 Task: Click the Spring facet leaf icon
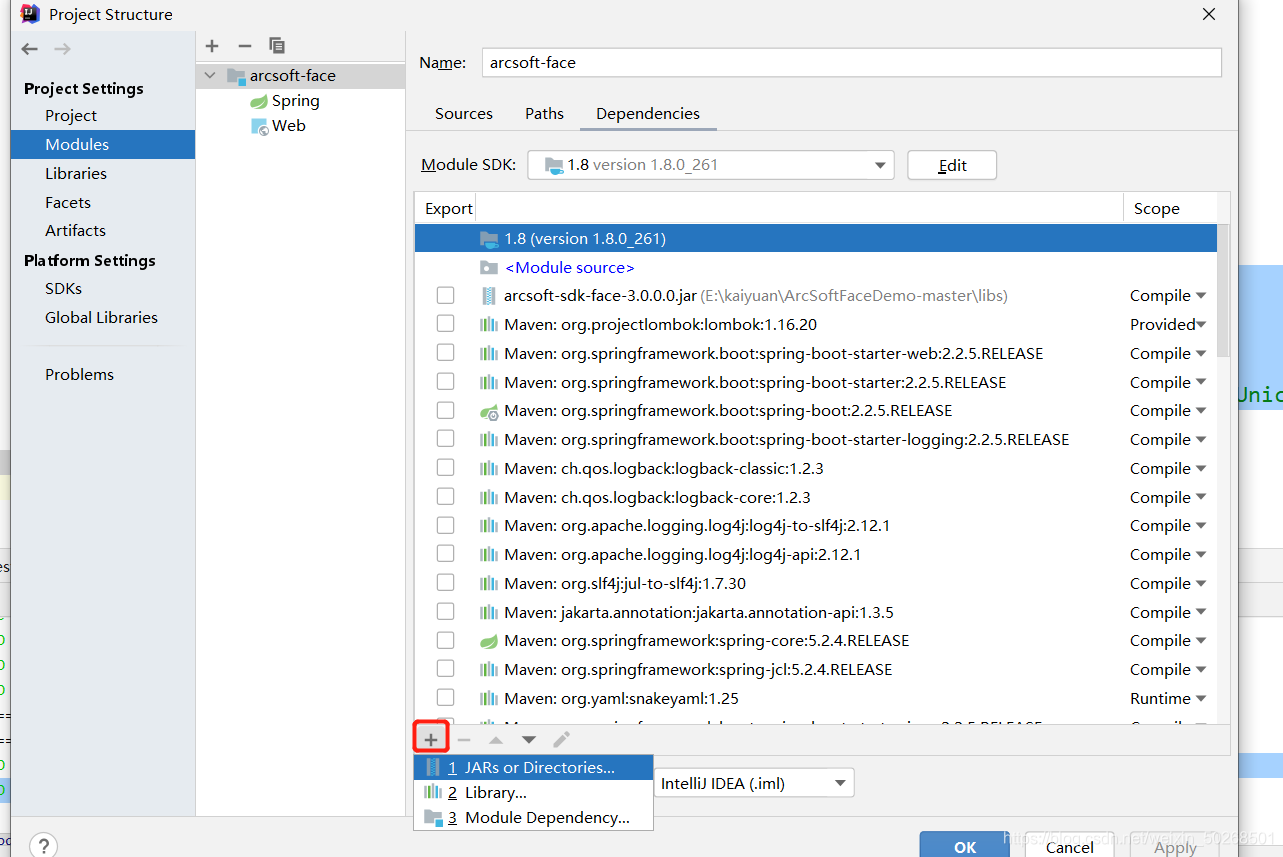click(x=259, y=101)
